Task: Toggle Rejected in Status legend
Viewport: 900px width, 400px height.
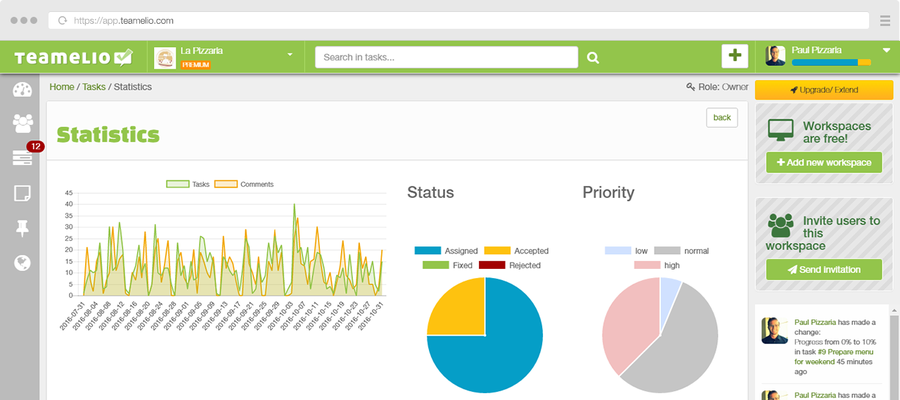Action: 510,265
